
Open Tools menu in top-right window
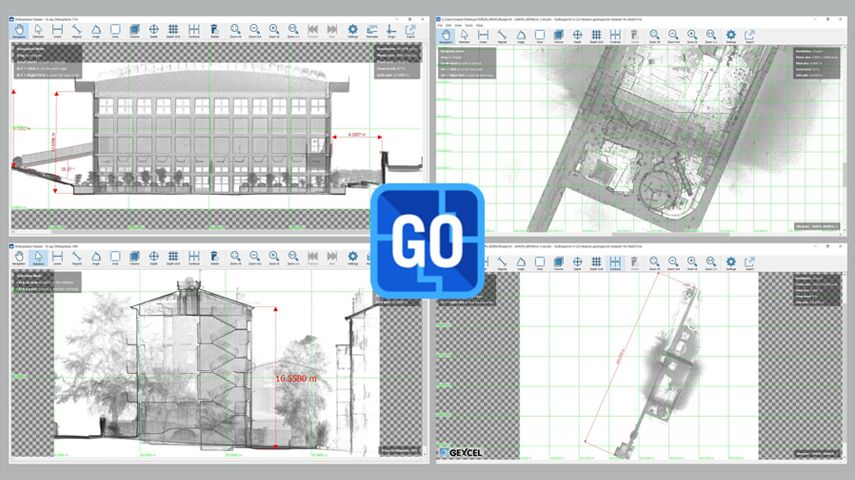click(469, 25)
